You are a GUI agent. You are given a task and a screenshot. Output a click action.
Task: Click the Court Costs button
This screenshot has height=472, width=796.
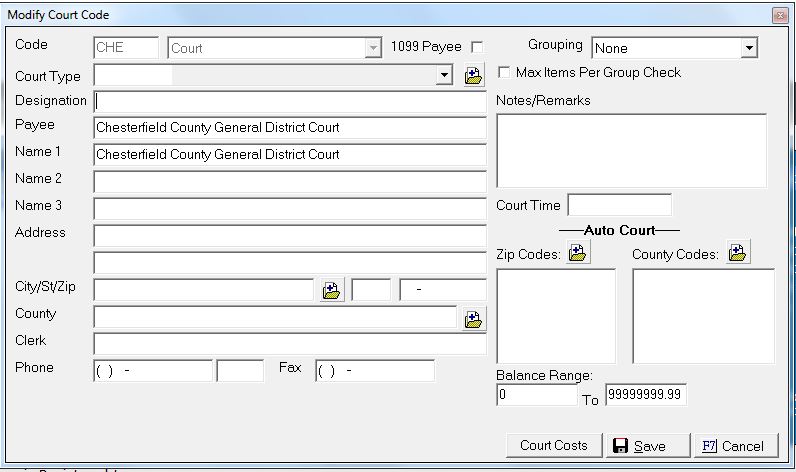coord(554,445)
